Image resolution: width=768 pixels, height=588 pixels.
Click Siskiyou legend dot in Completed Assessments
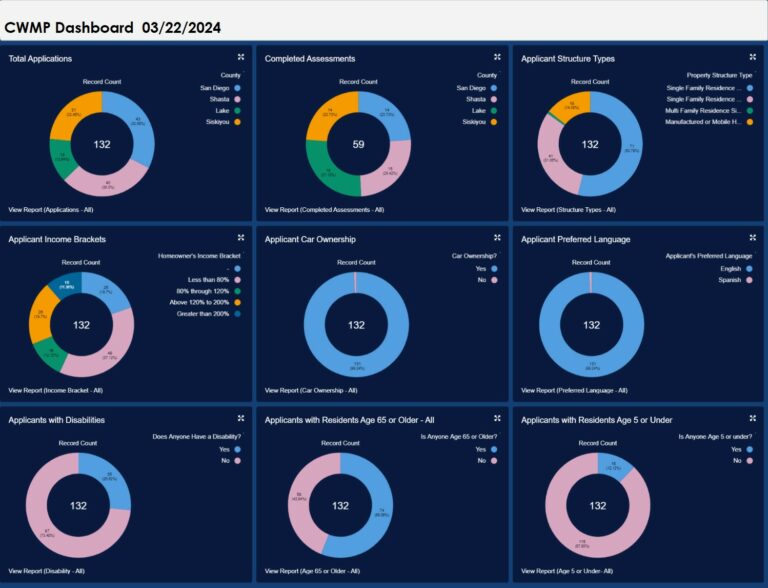point(493,122)
